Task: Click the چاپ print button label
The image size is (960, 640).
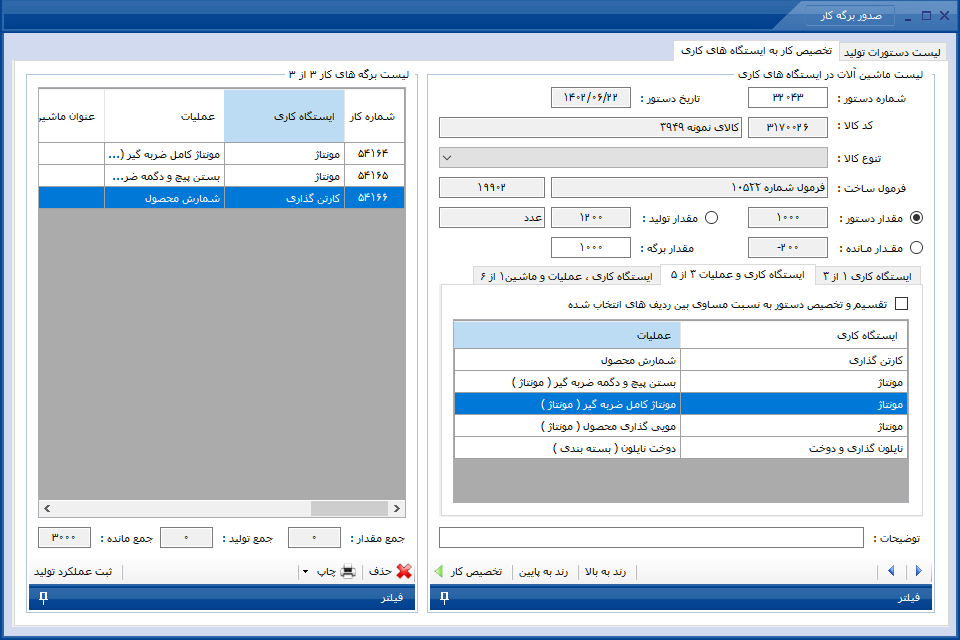Action: pyautogui.click(x=326, y=571)
